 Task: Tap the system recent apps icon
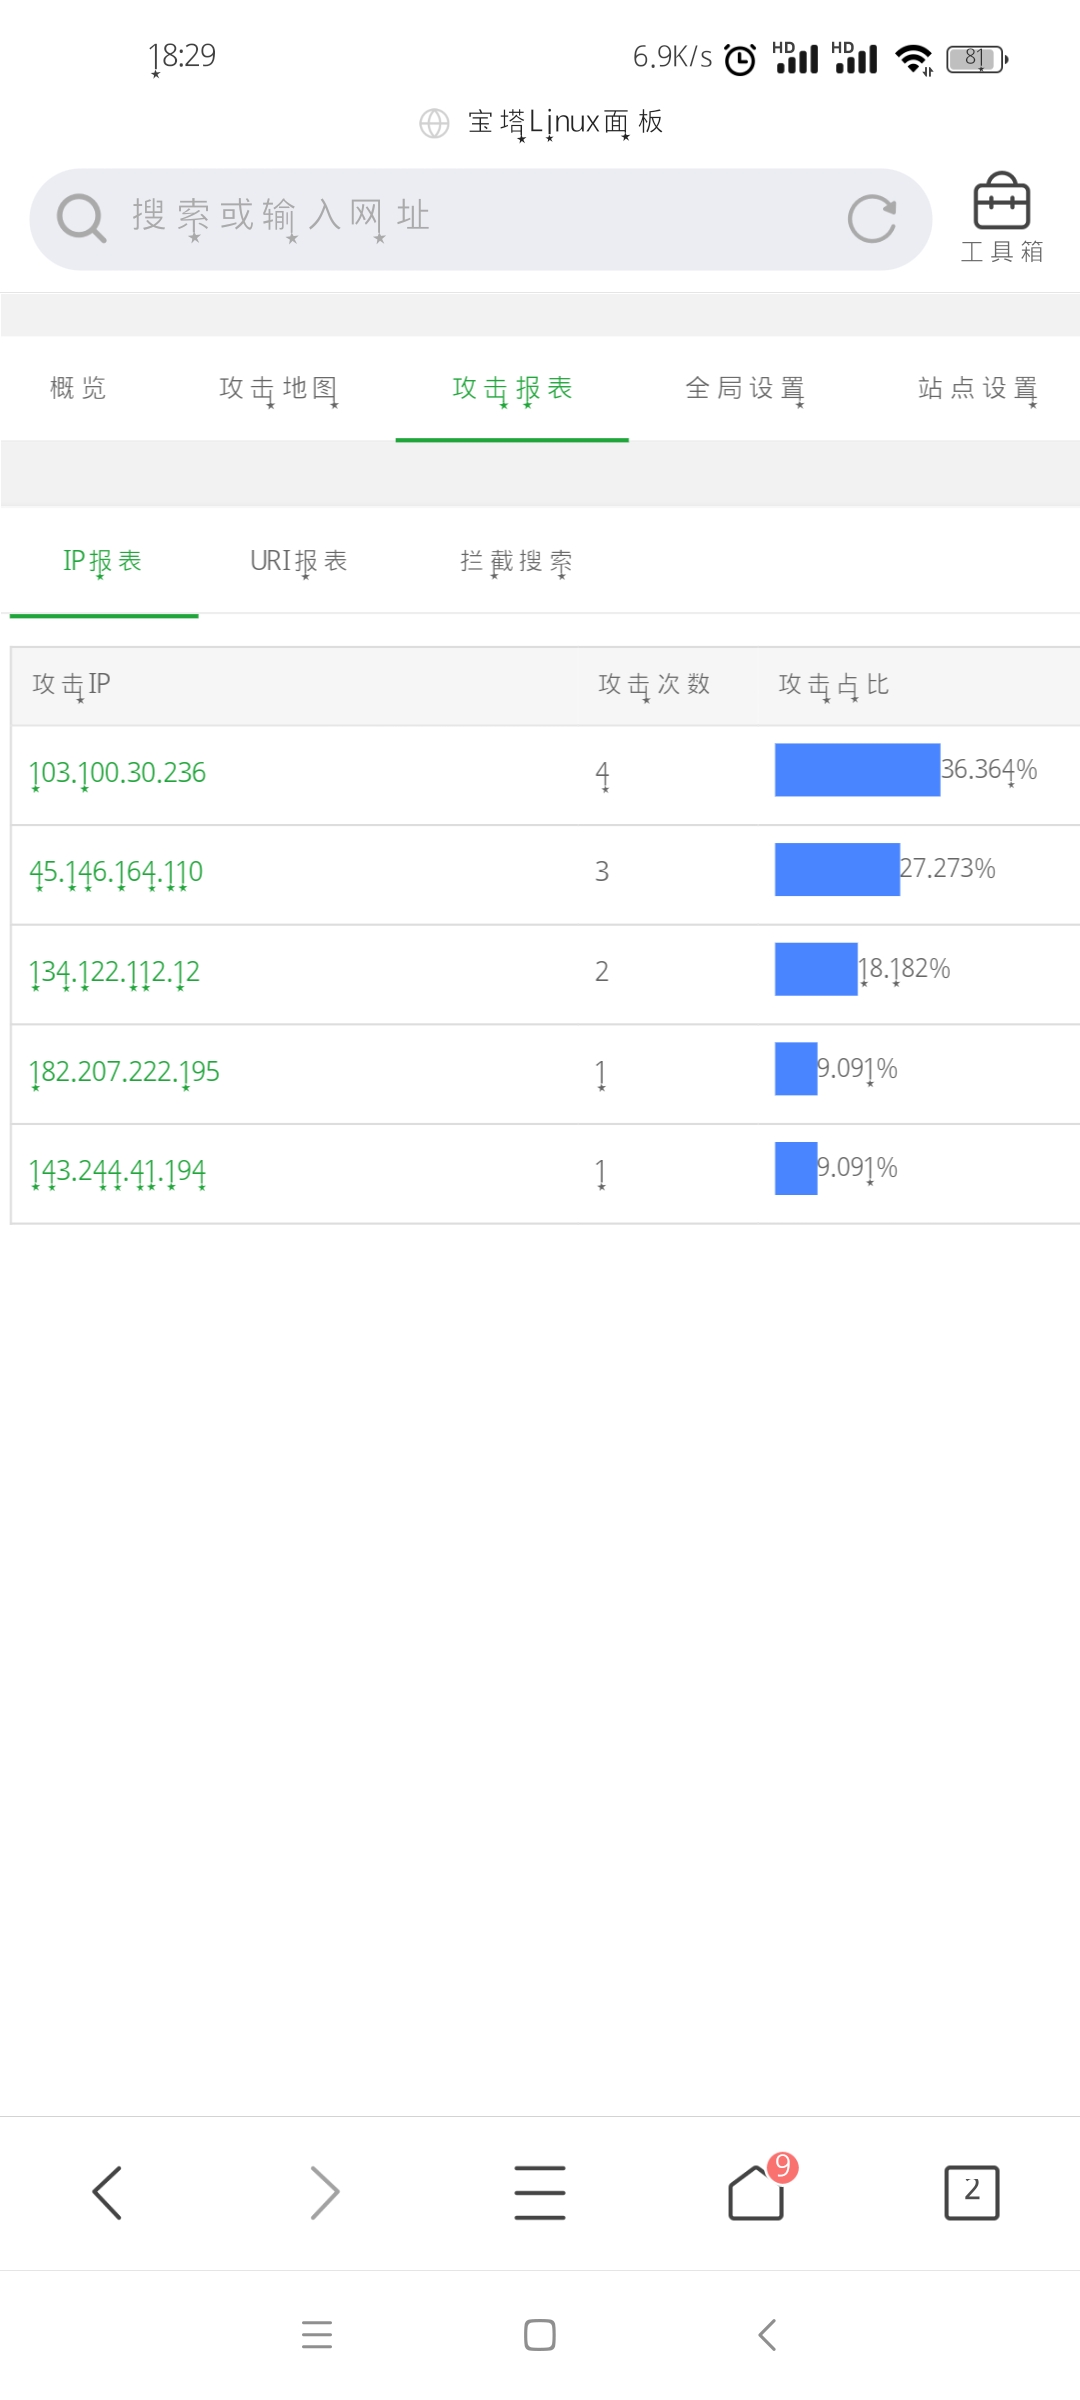click(x=317, y=2335)
